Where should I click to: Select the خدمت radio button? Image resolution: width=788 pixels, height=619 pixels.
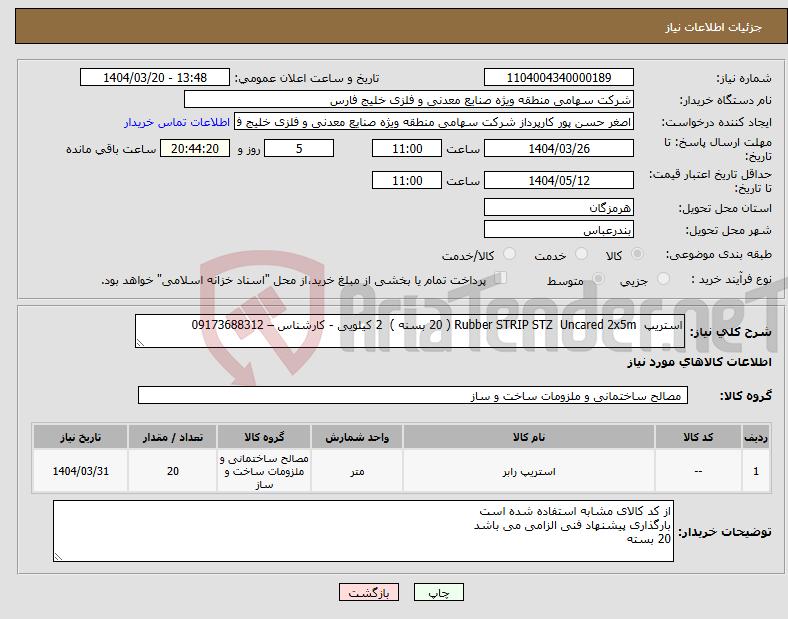[x=581, y=254]
